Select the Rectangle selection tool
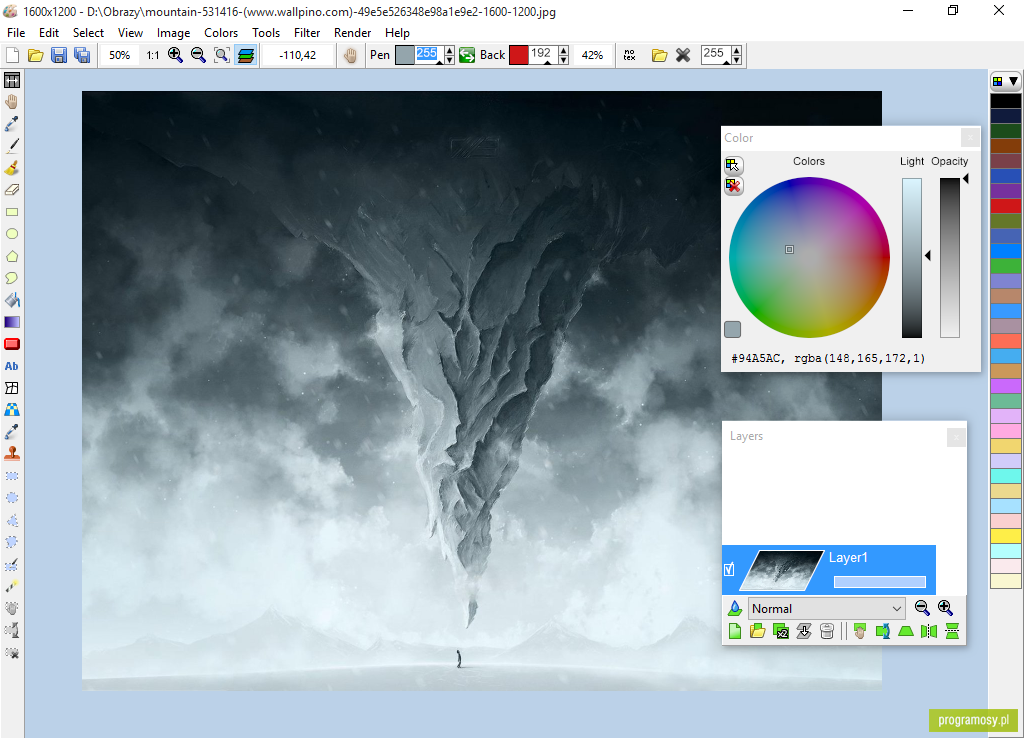This screenshot has width=1024, height=738. 12,476
